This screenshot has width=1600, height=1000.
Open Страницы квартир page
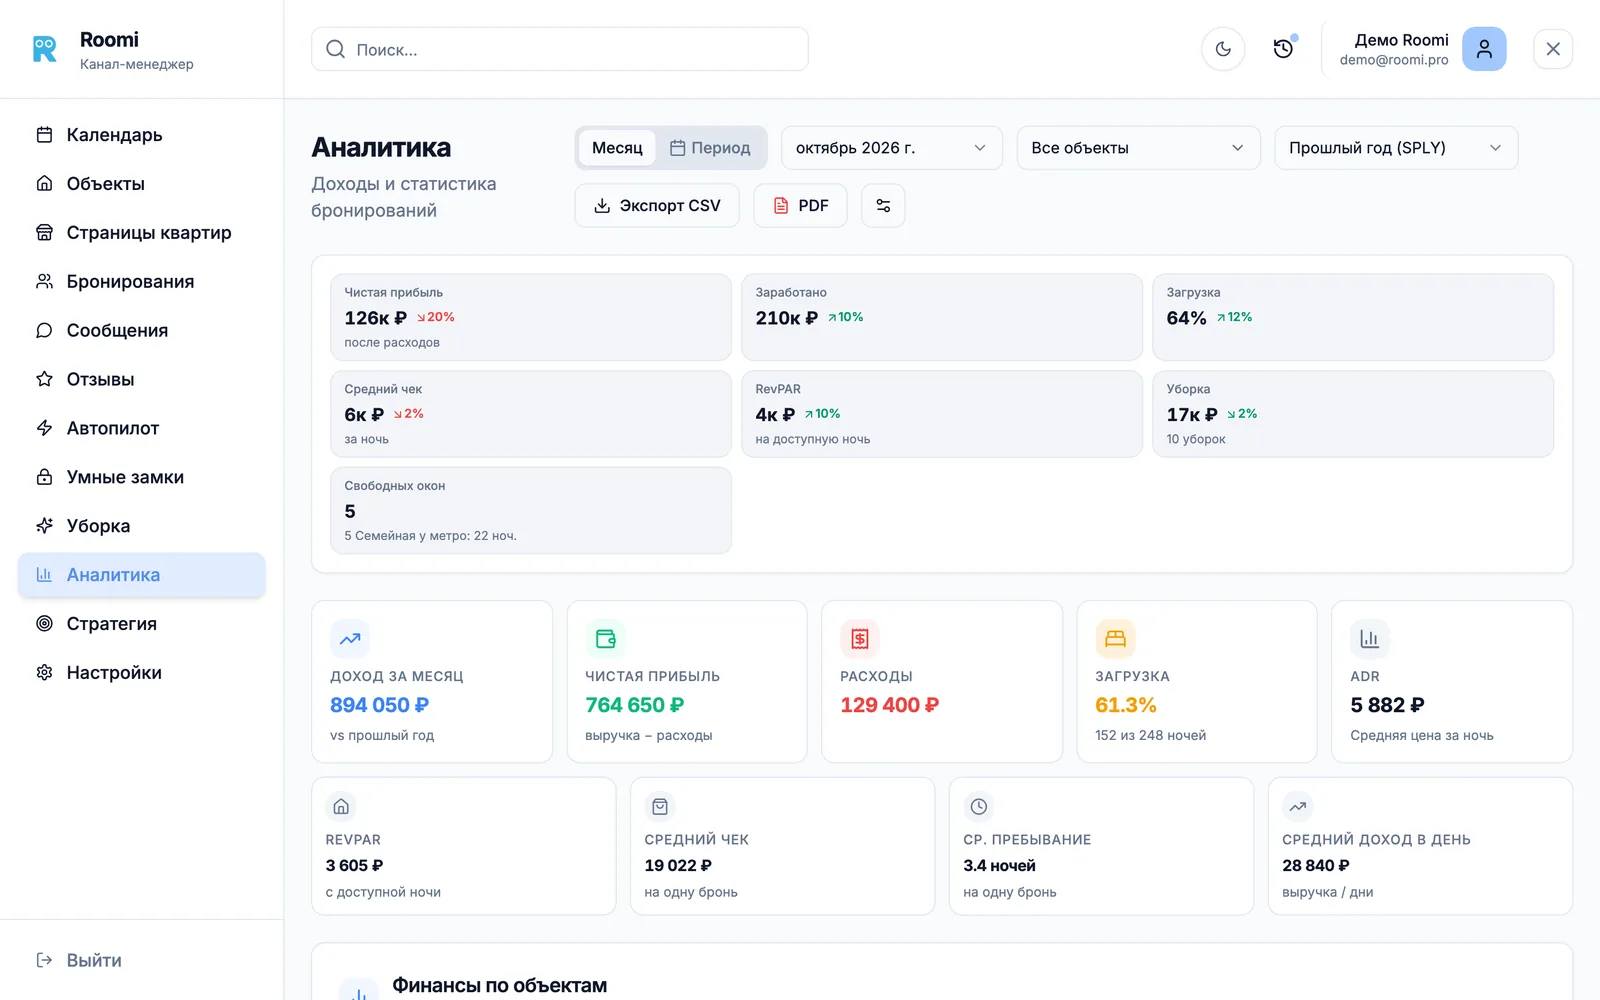(142, 233)
